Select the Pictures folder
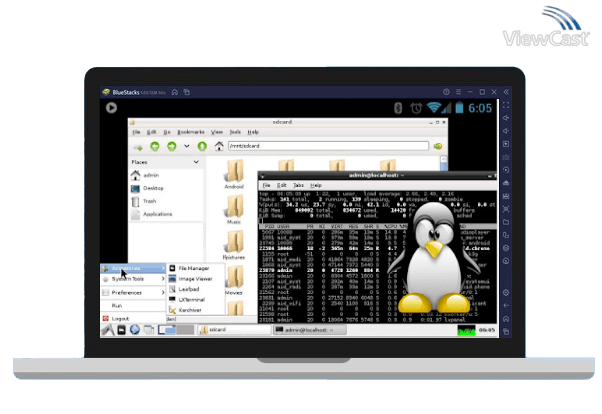Screen dimensions: 602x414 [234, 245]
